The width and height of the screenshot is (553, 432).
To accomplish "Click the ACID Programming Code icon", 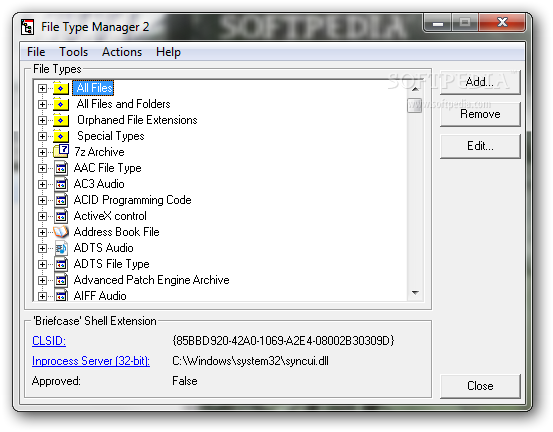I will (61, 200).
